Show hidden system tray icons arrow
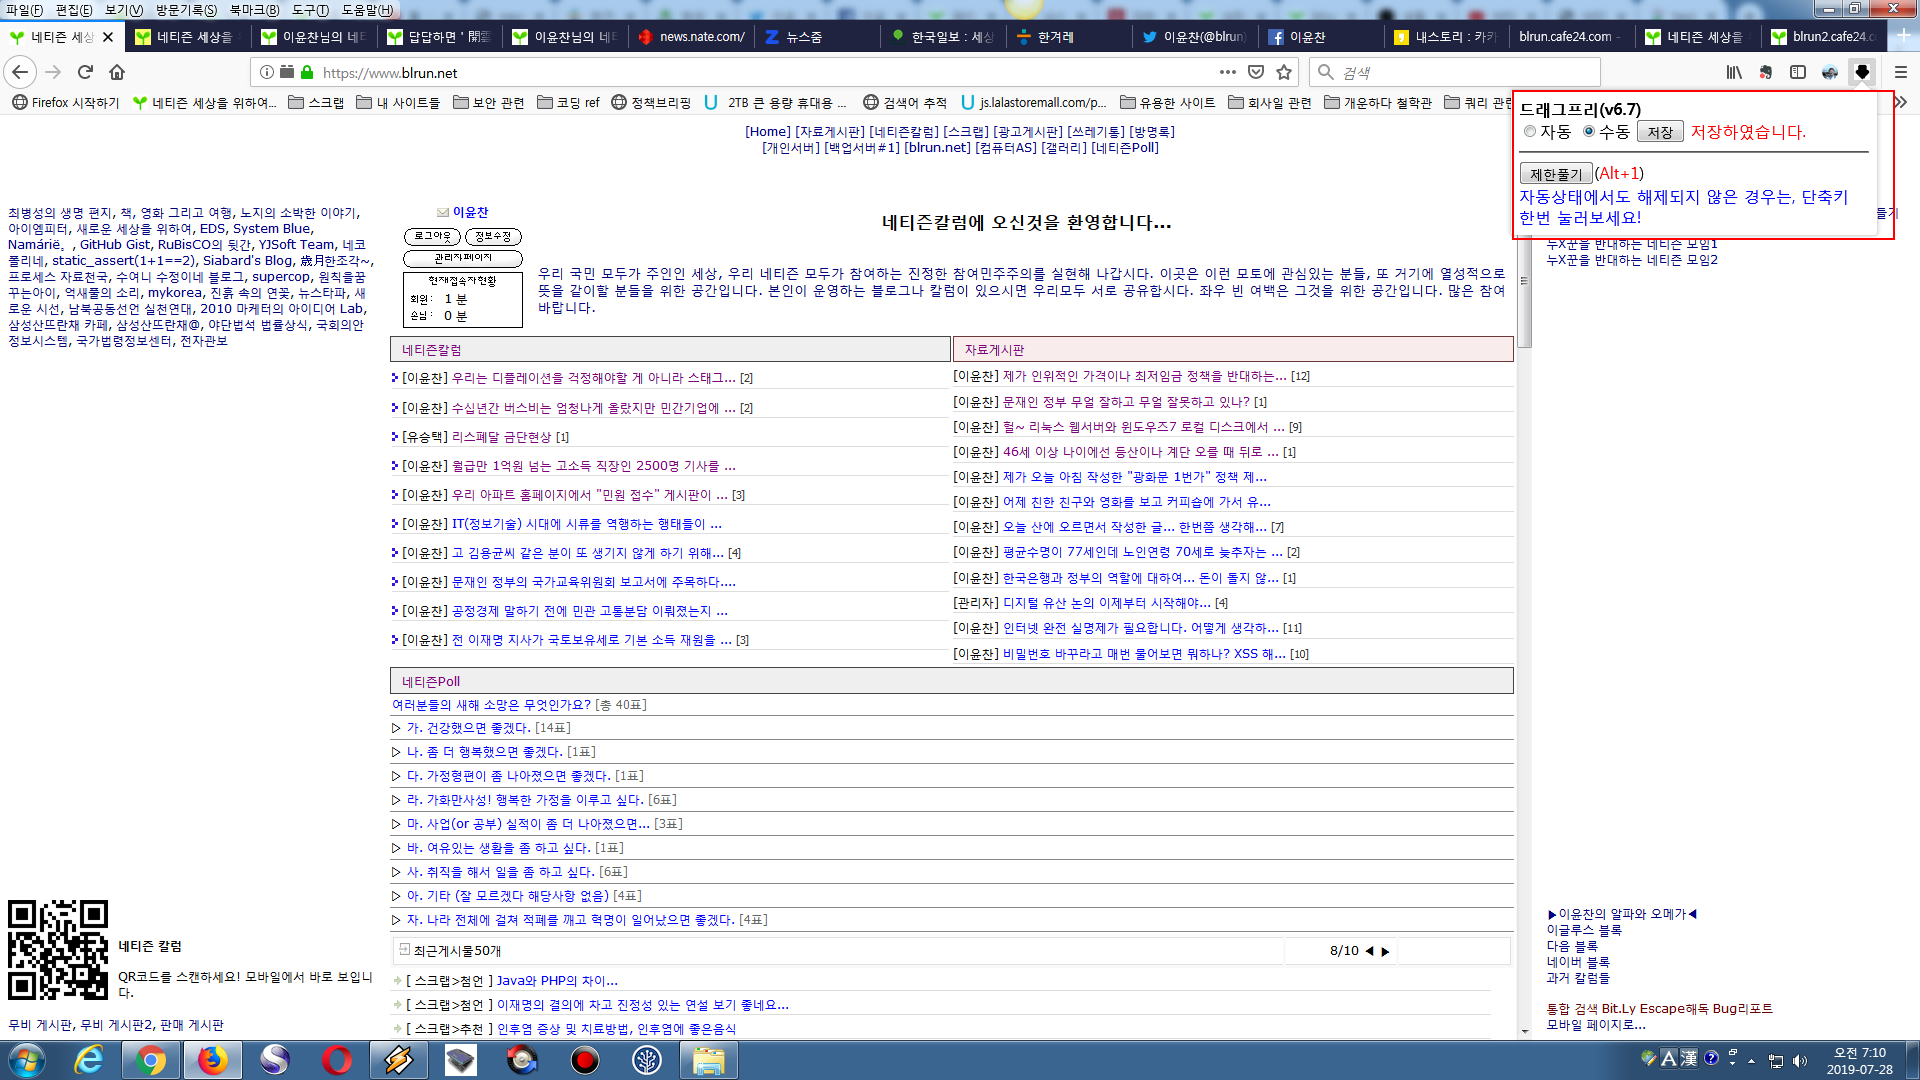1920x1080 pixels. tap(1751, 1061)
